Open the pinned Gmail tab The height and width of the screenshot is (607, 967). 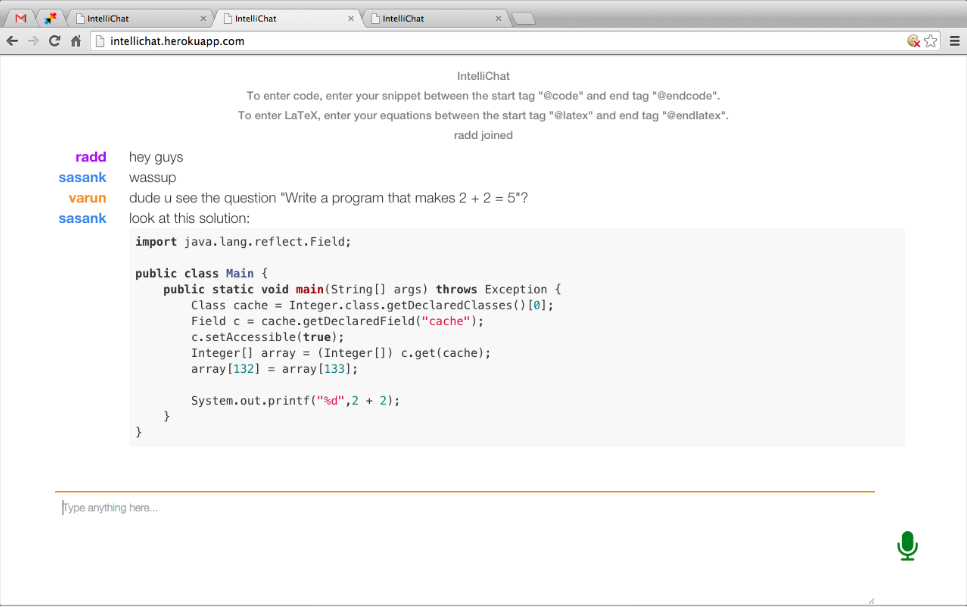[20, 19]
